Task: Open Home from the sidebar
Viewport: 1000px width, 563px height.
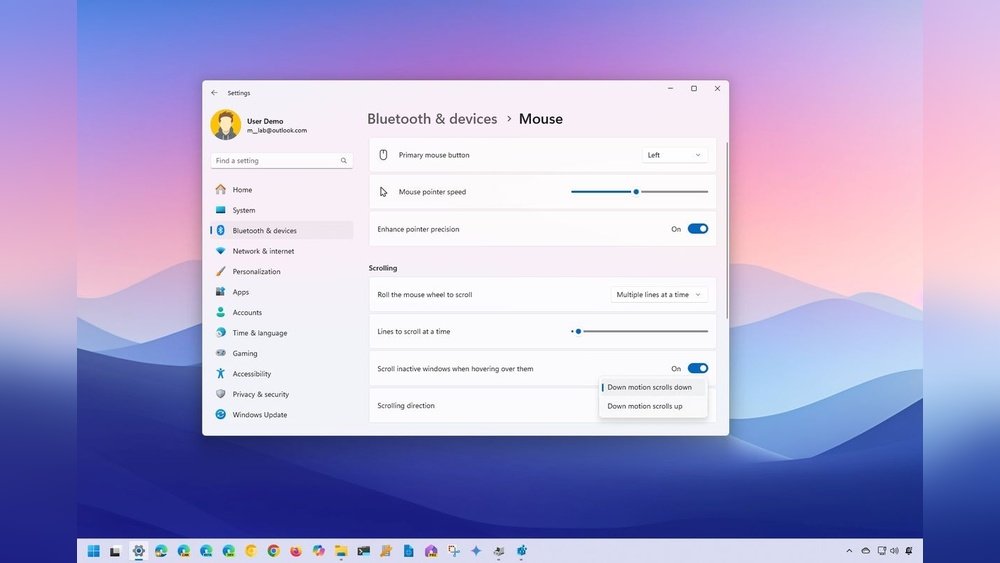Action: click(x=242, y=190)
